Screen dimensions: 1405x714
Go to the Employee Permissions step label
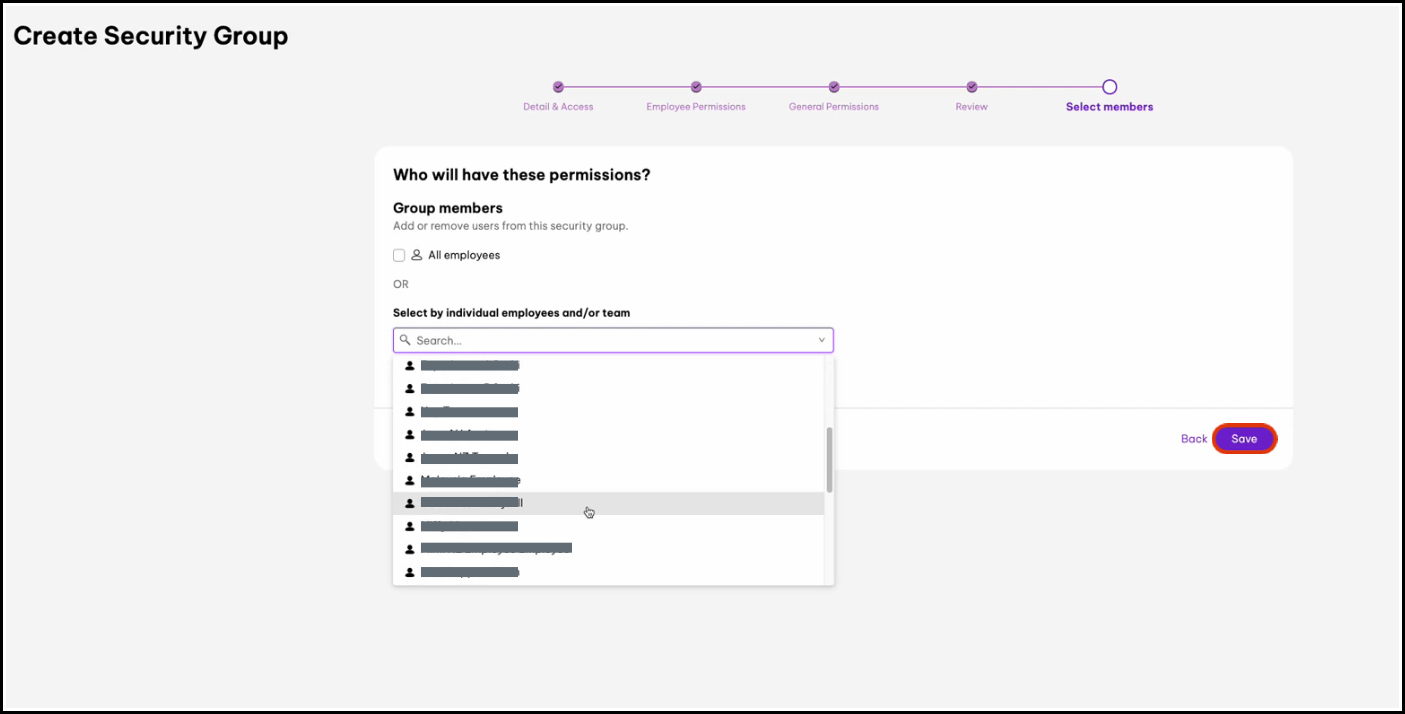695,107
